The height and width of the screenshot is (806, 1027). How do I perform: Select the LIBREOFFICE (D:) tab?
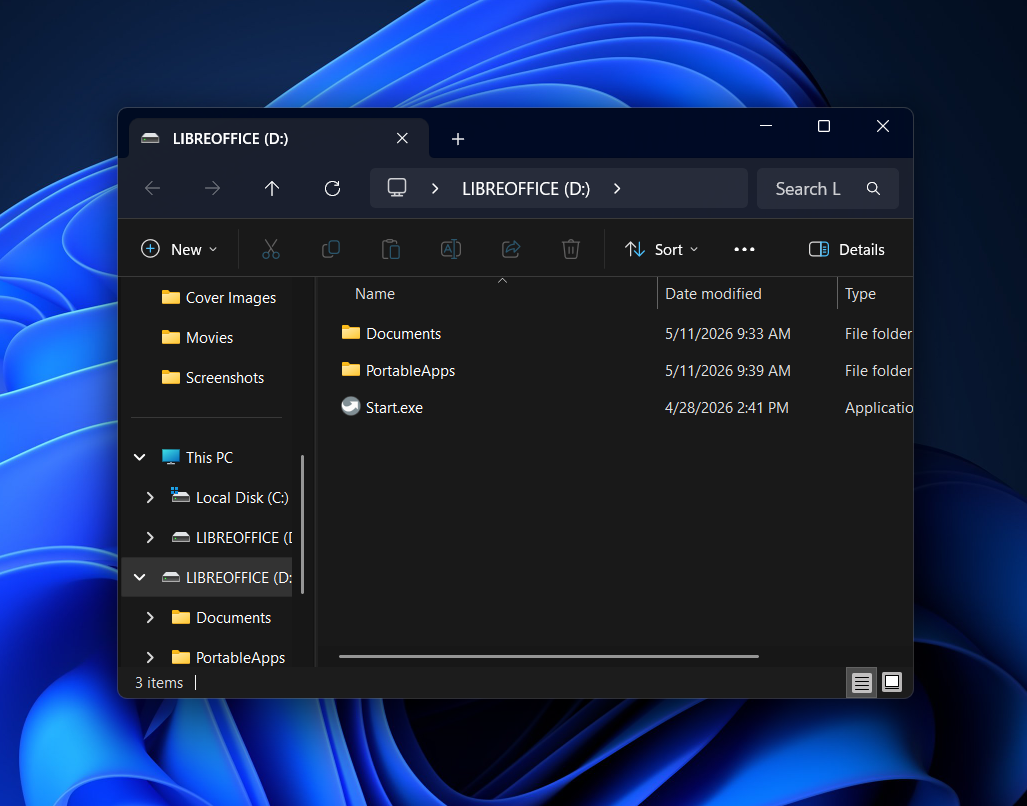(279, 138)
